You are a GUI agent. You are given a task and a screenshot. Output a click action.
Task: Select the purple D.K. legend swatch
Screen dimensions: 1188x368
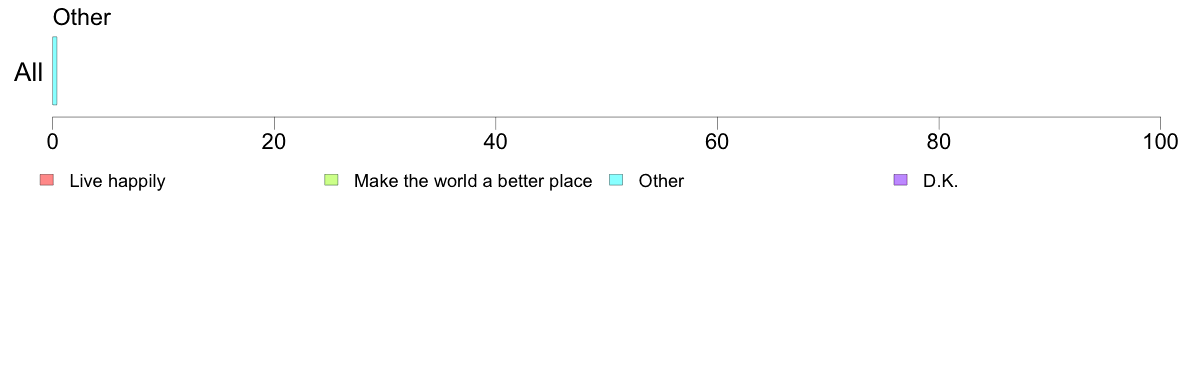[x=900, y=180]
